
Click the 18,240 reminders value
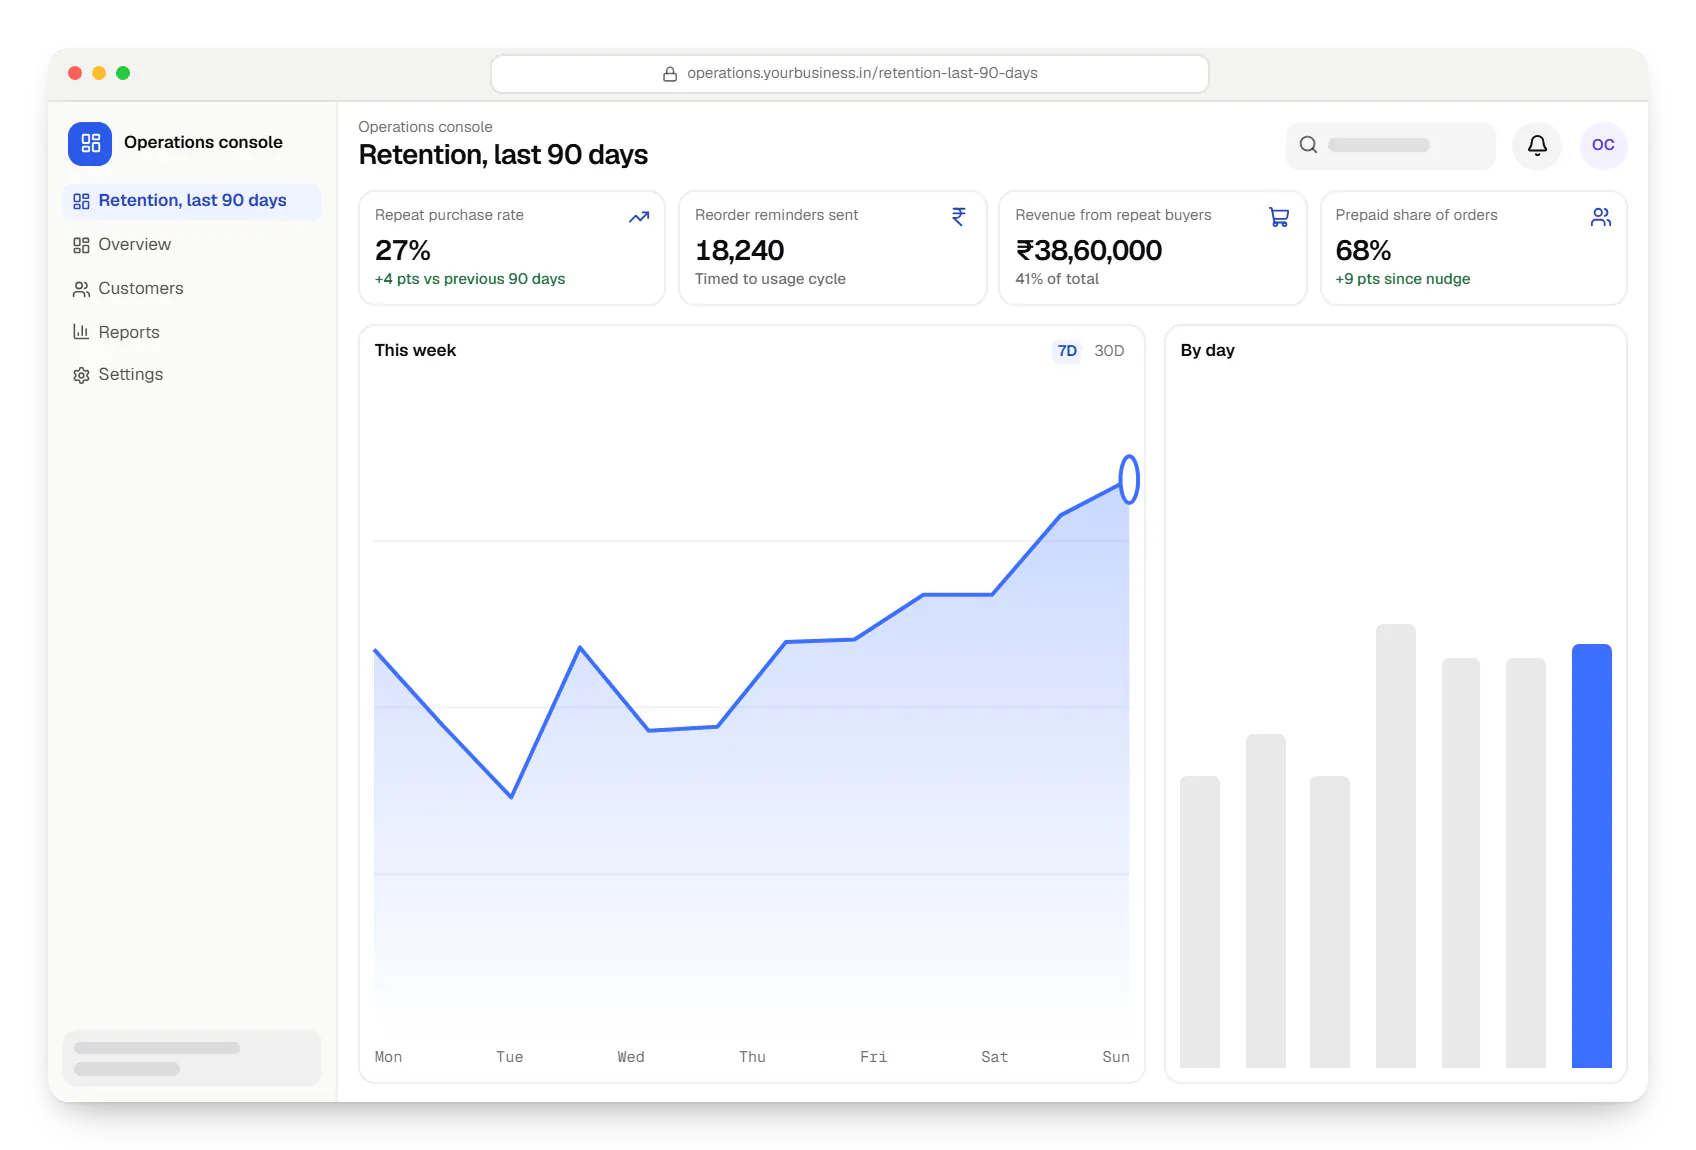(739, 250)
